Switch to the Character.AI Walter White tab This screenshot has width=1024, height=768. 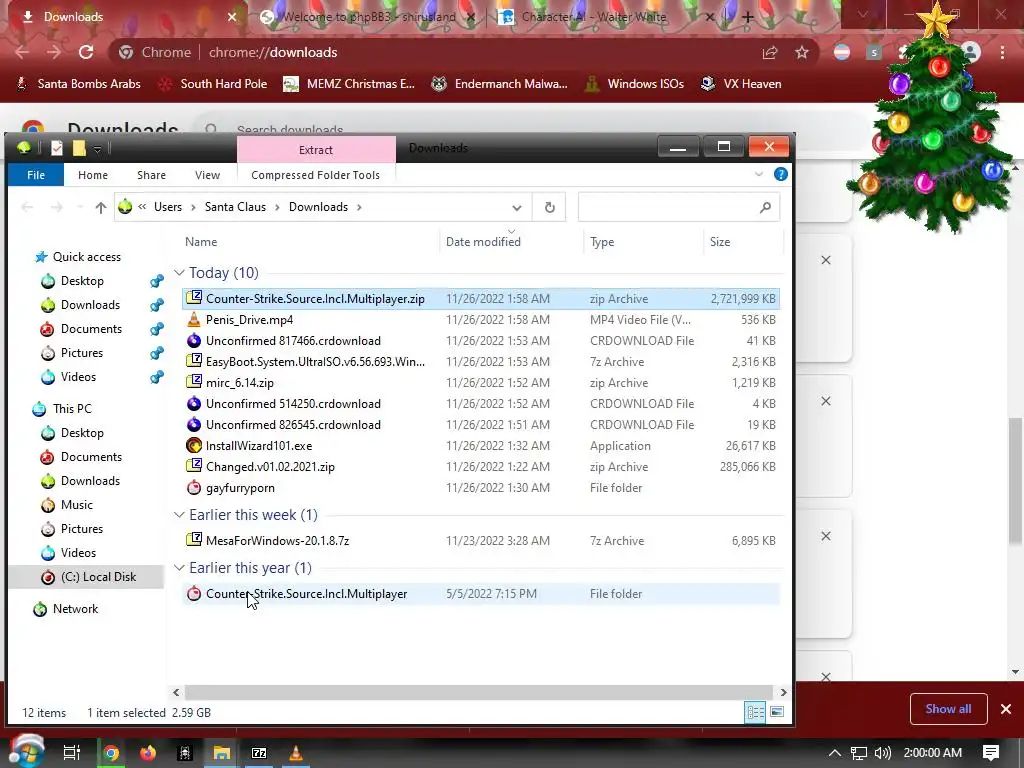tap(594, 17)
